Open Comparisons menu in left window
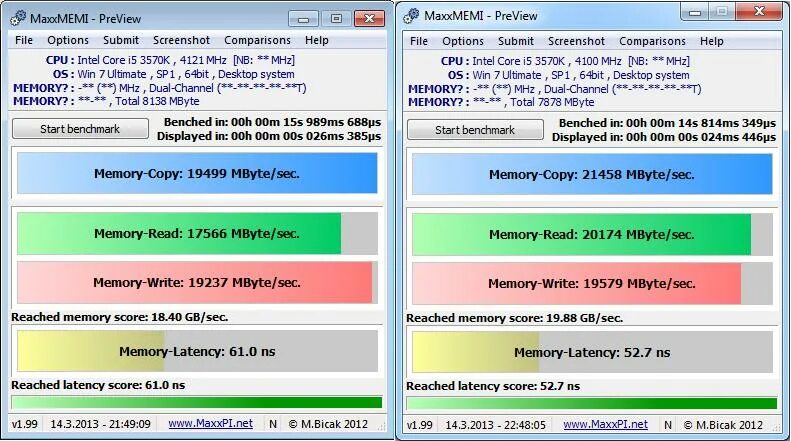The width and height of the screenshot is (791, 441). [257, 40]
